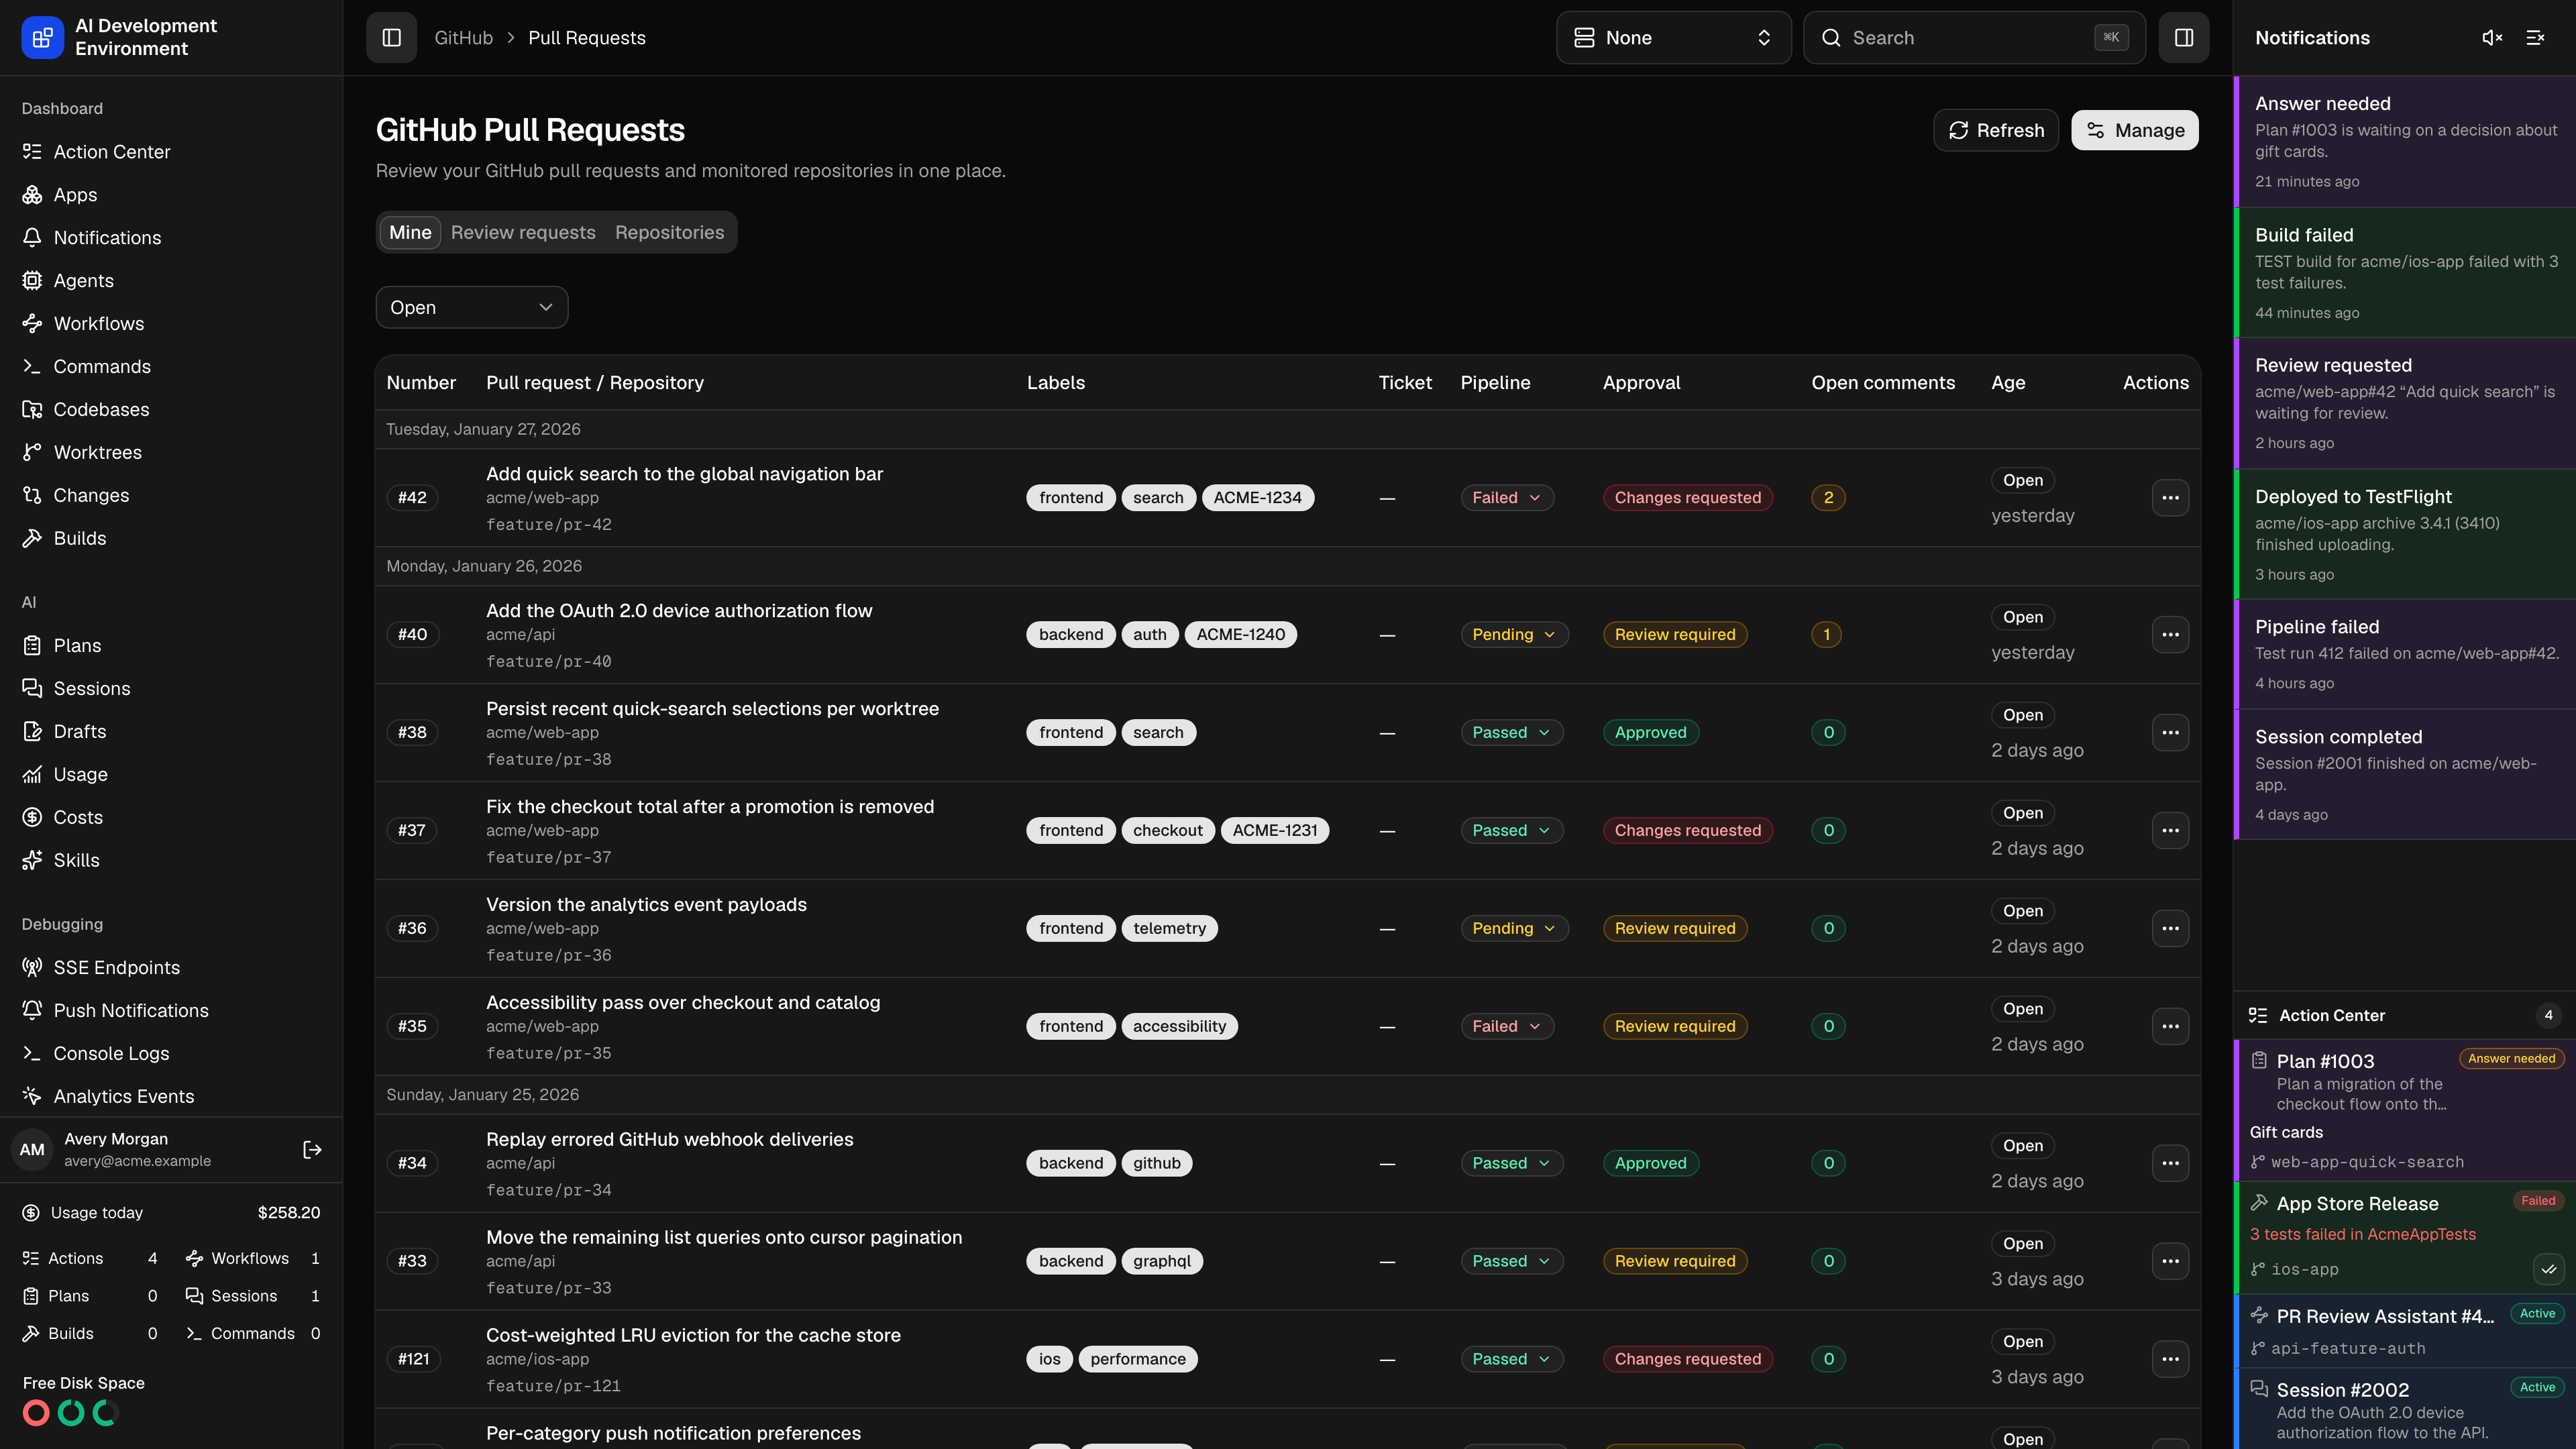Switch to the Mine tab
2576x1449 pixels.
pos(410,233)
